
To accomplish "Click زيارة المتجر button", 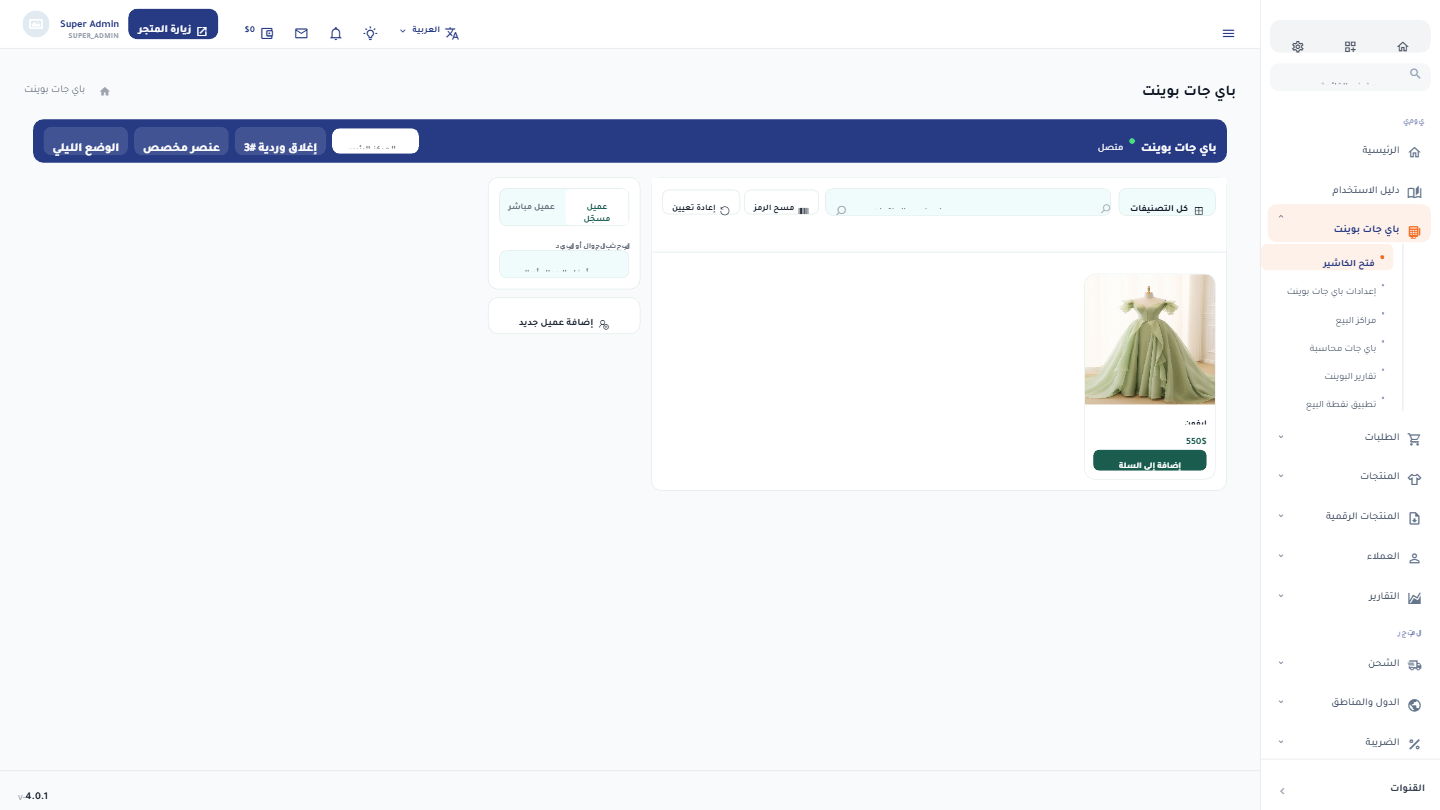I will (173, 29).
